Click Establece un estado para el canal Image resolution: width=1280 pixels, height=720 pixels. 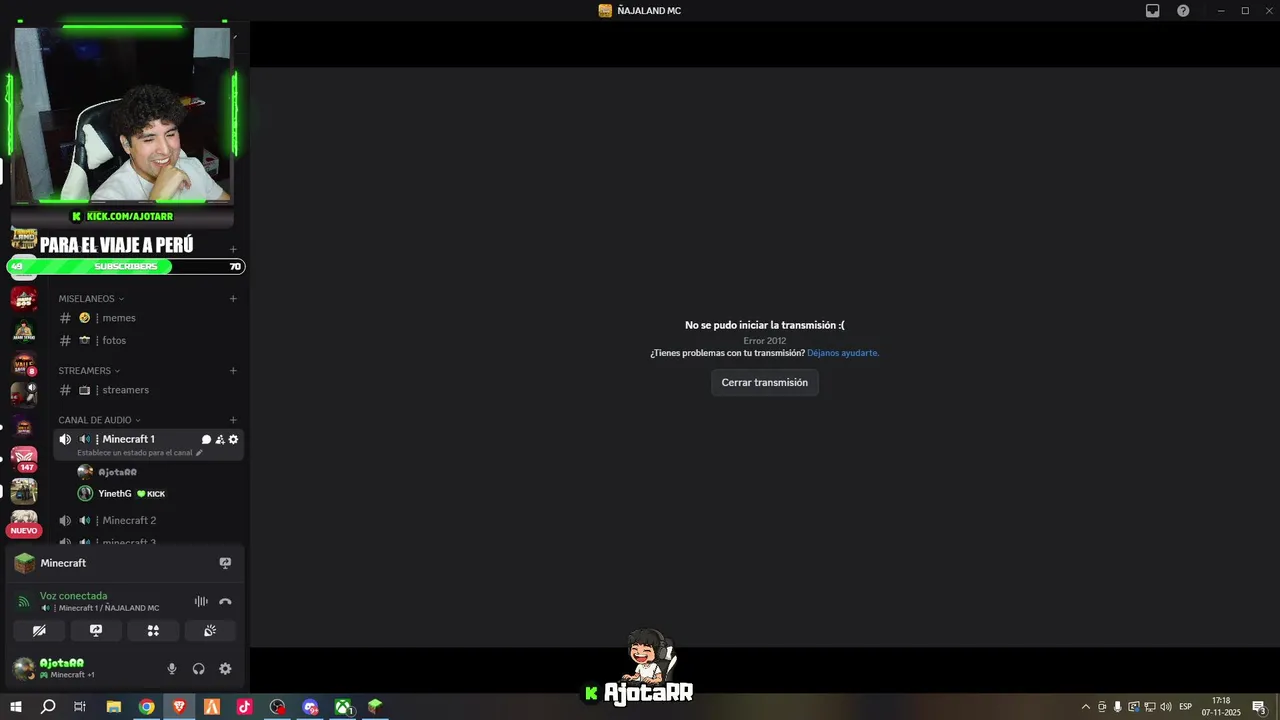point(135,453)
